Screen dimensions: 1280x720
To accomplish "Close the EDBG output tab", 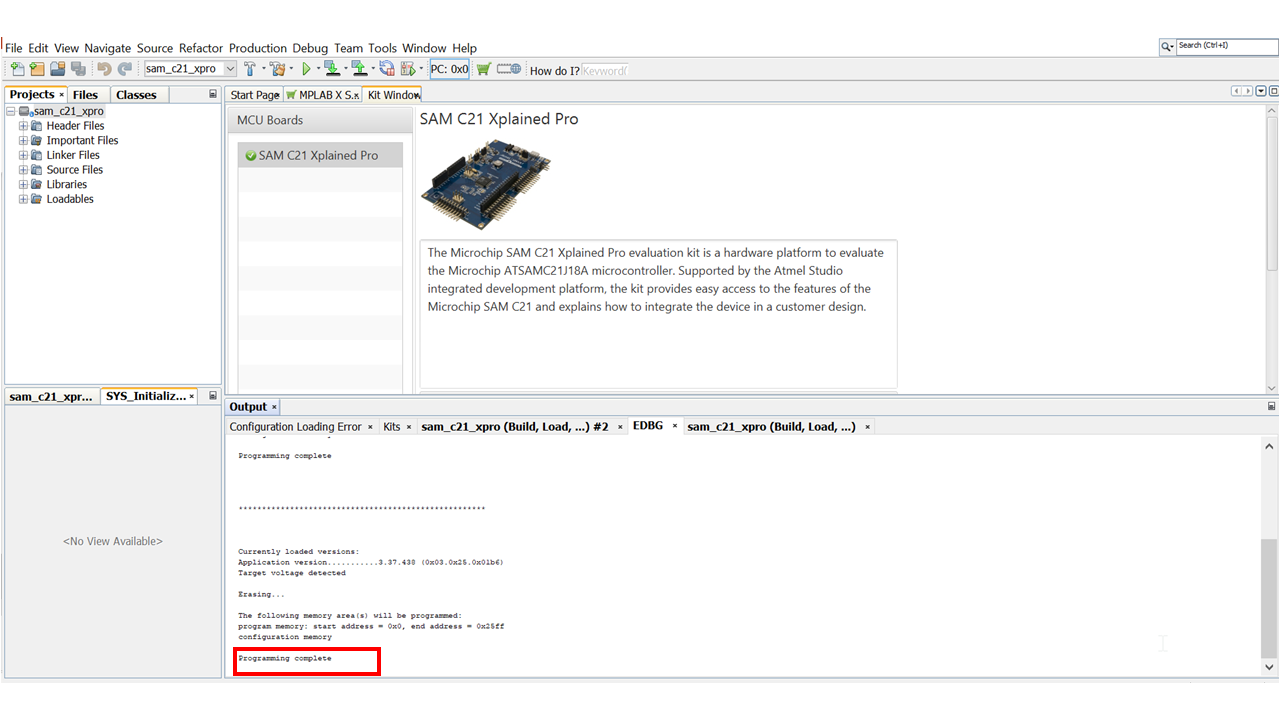I will (x=674, y=426).
